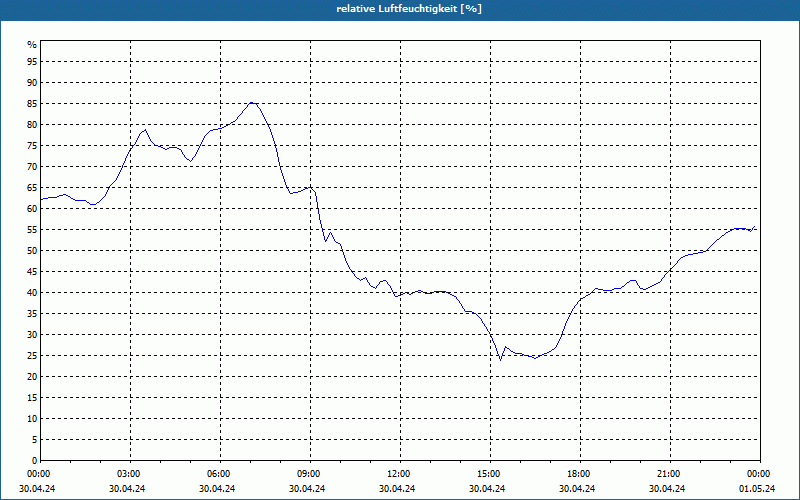Click the y-axis origin label '0'
The image size is (800, 500).
[35, 461]
